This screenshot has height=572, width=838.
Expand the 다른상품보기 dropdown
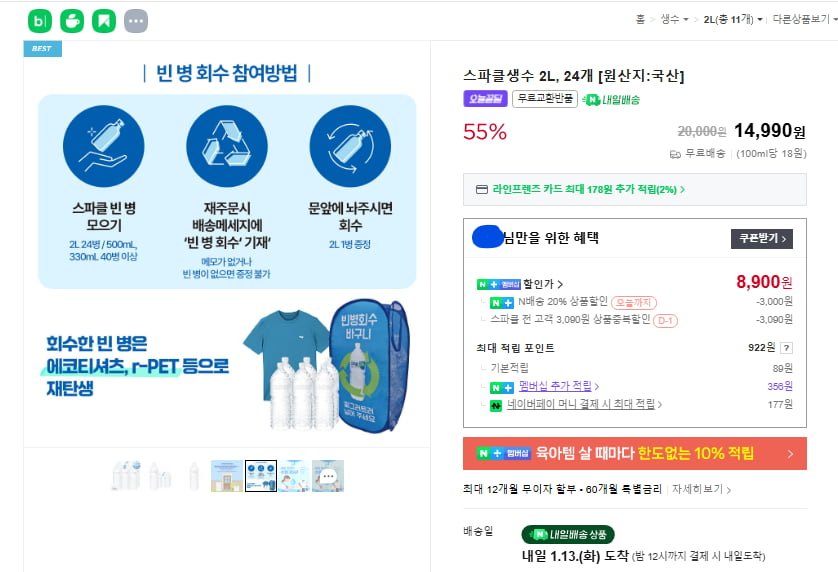tap(802, 19)
